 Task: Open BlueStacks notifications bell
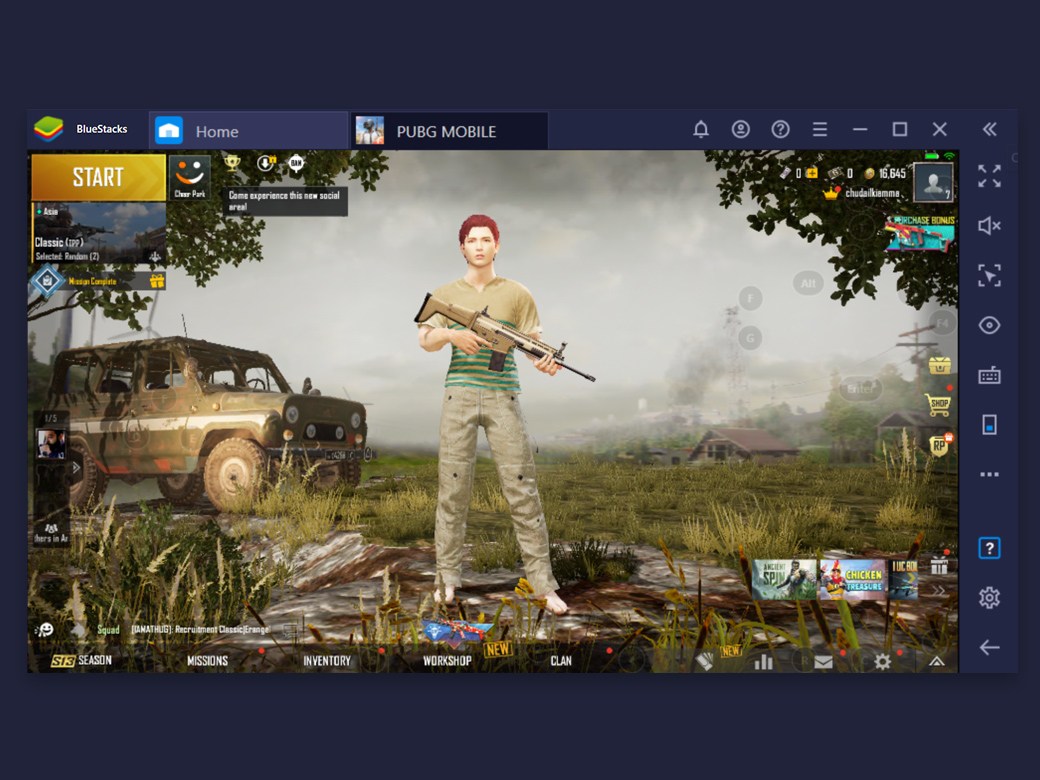[700, 129]
